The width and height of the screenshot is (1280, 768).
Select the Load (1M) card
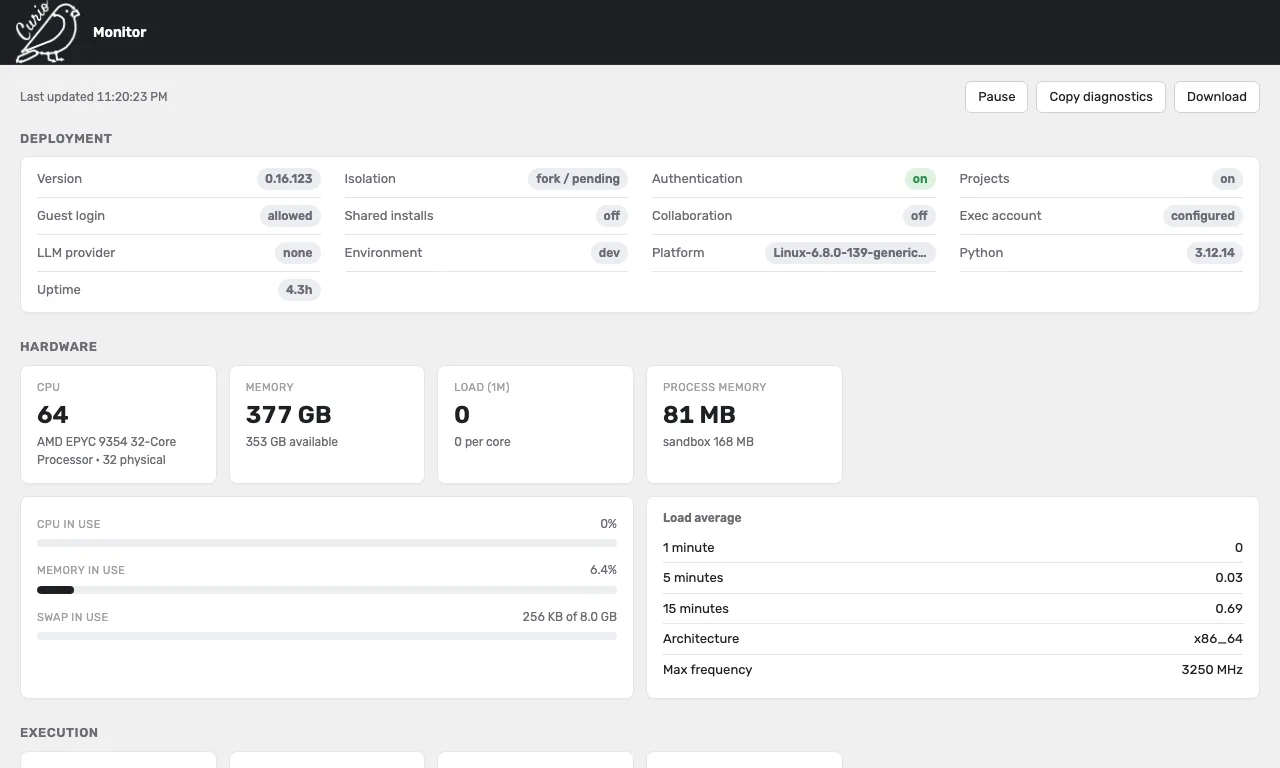click(535, 424)
